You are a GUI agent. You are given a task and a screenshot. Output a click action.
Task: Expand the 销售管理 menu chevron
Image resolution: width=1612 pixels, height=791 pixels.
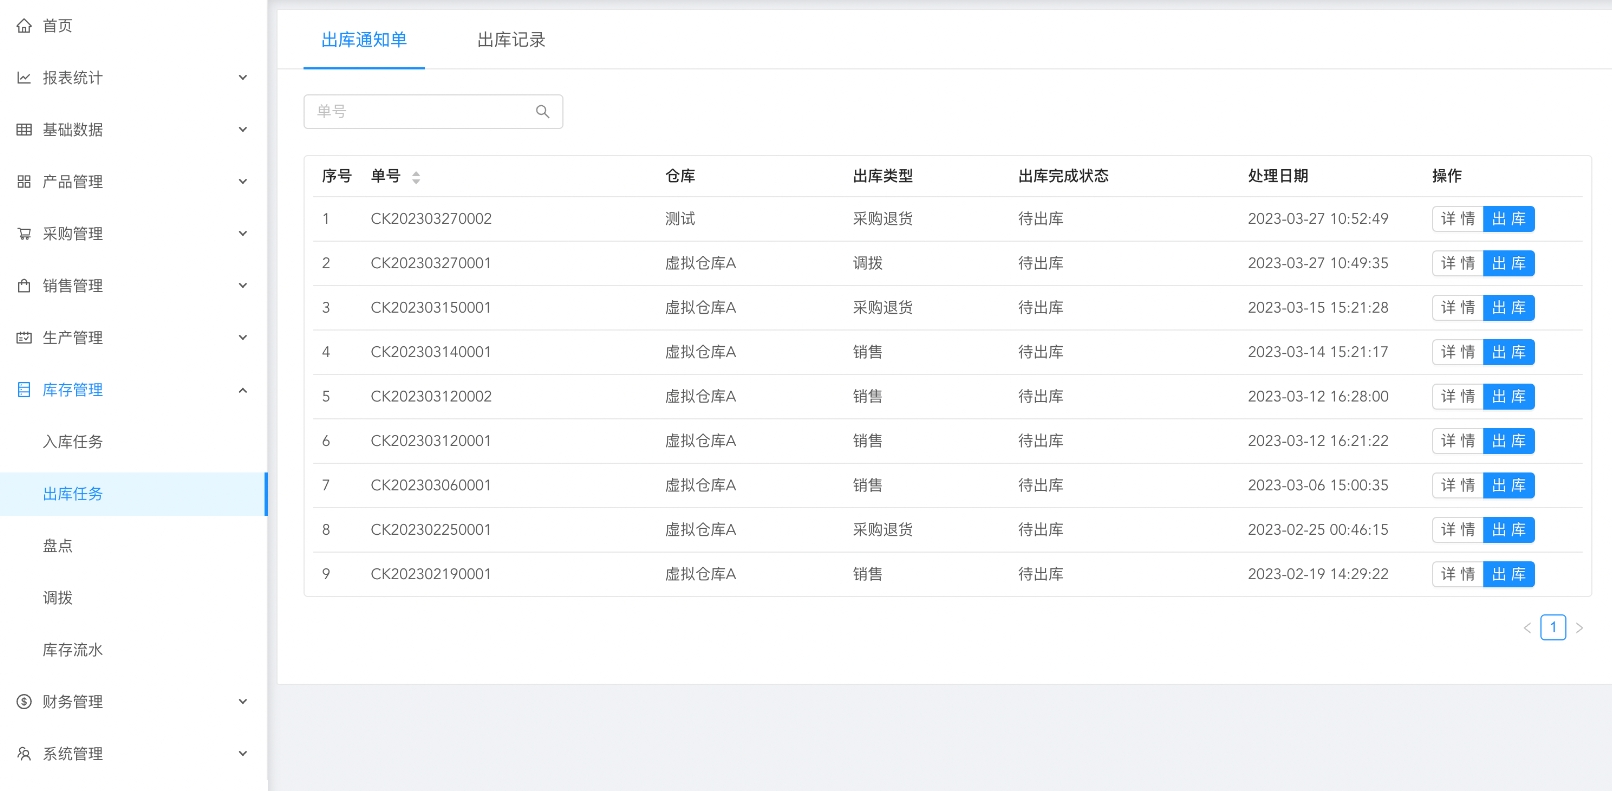click(x=242, y=286)
